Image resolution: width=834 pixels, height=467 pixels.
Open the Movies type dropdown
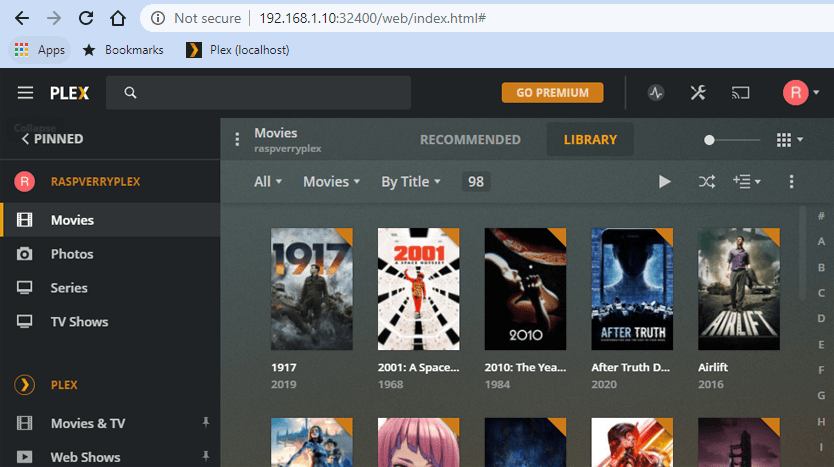(x=331, y=182)
